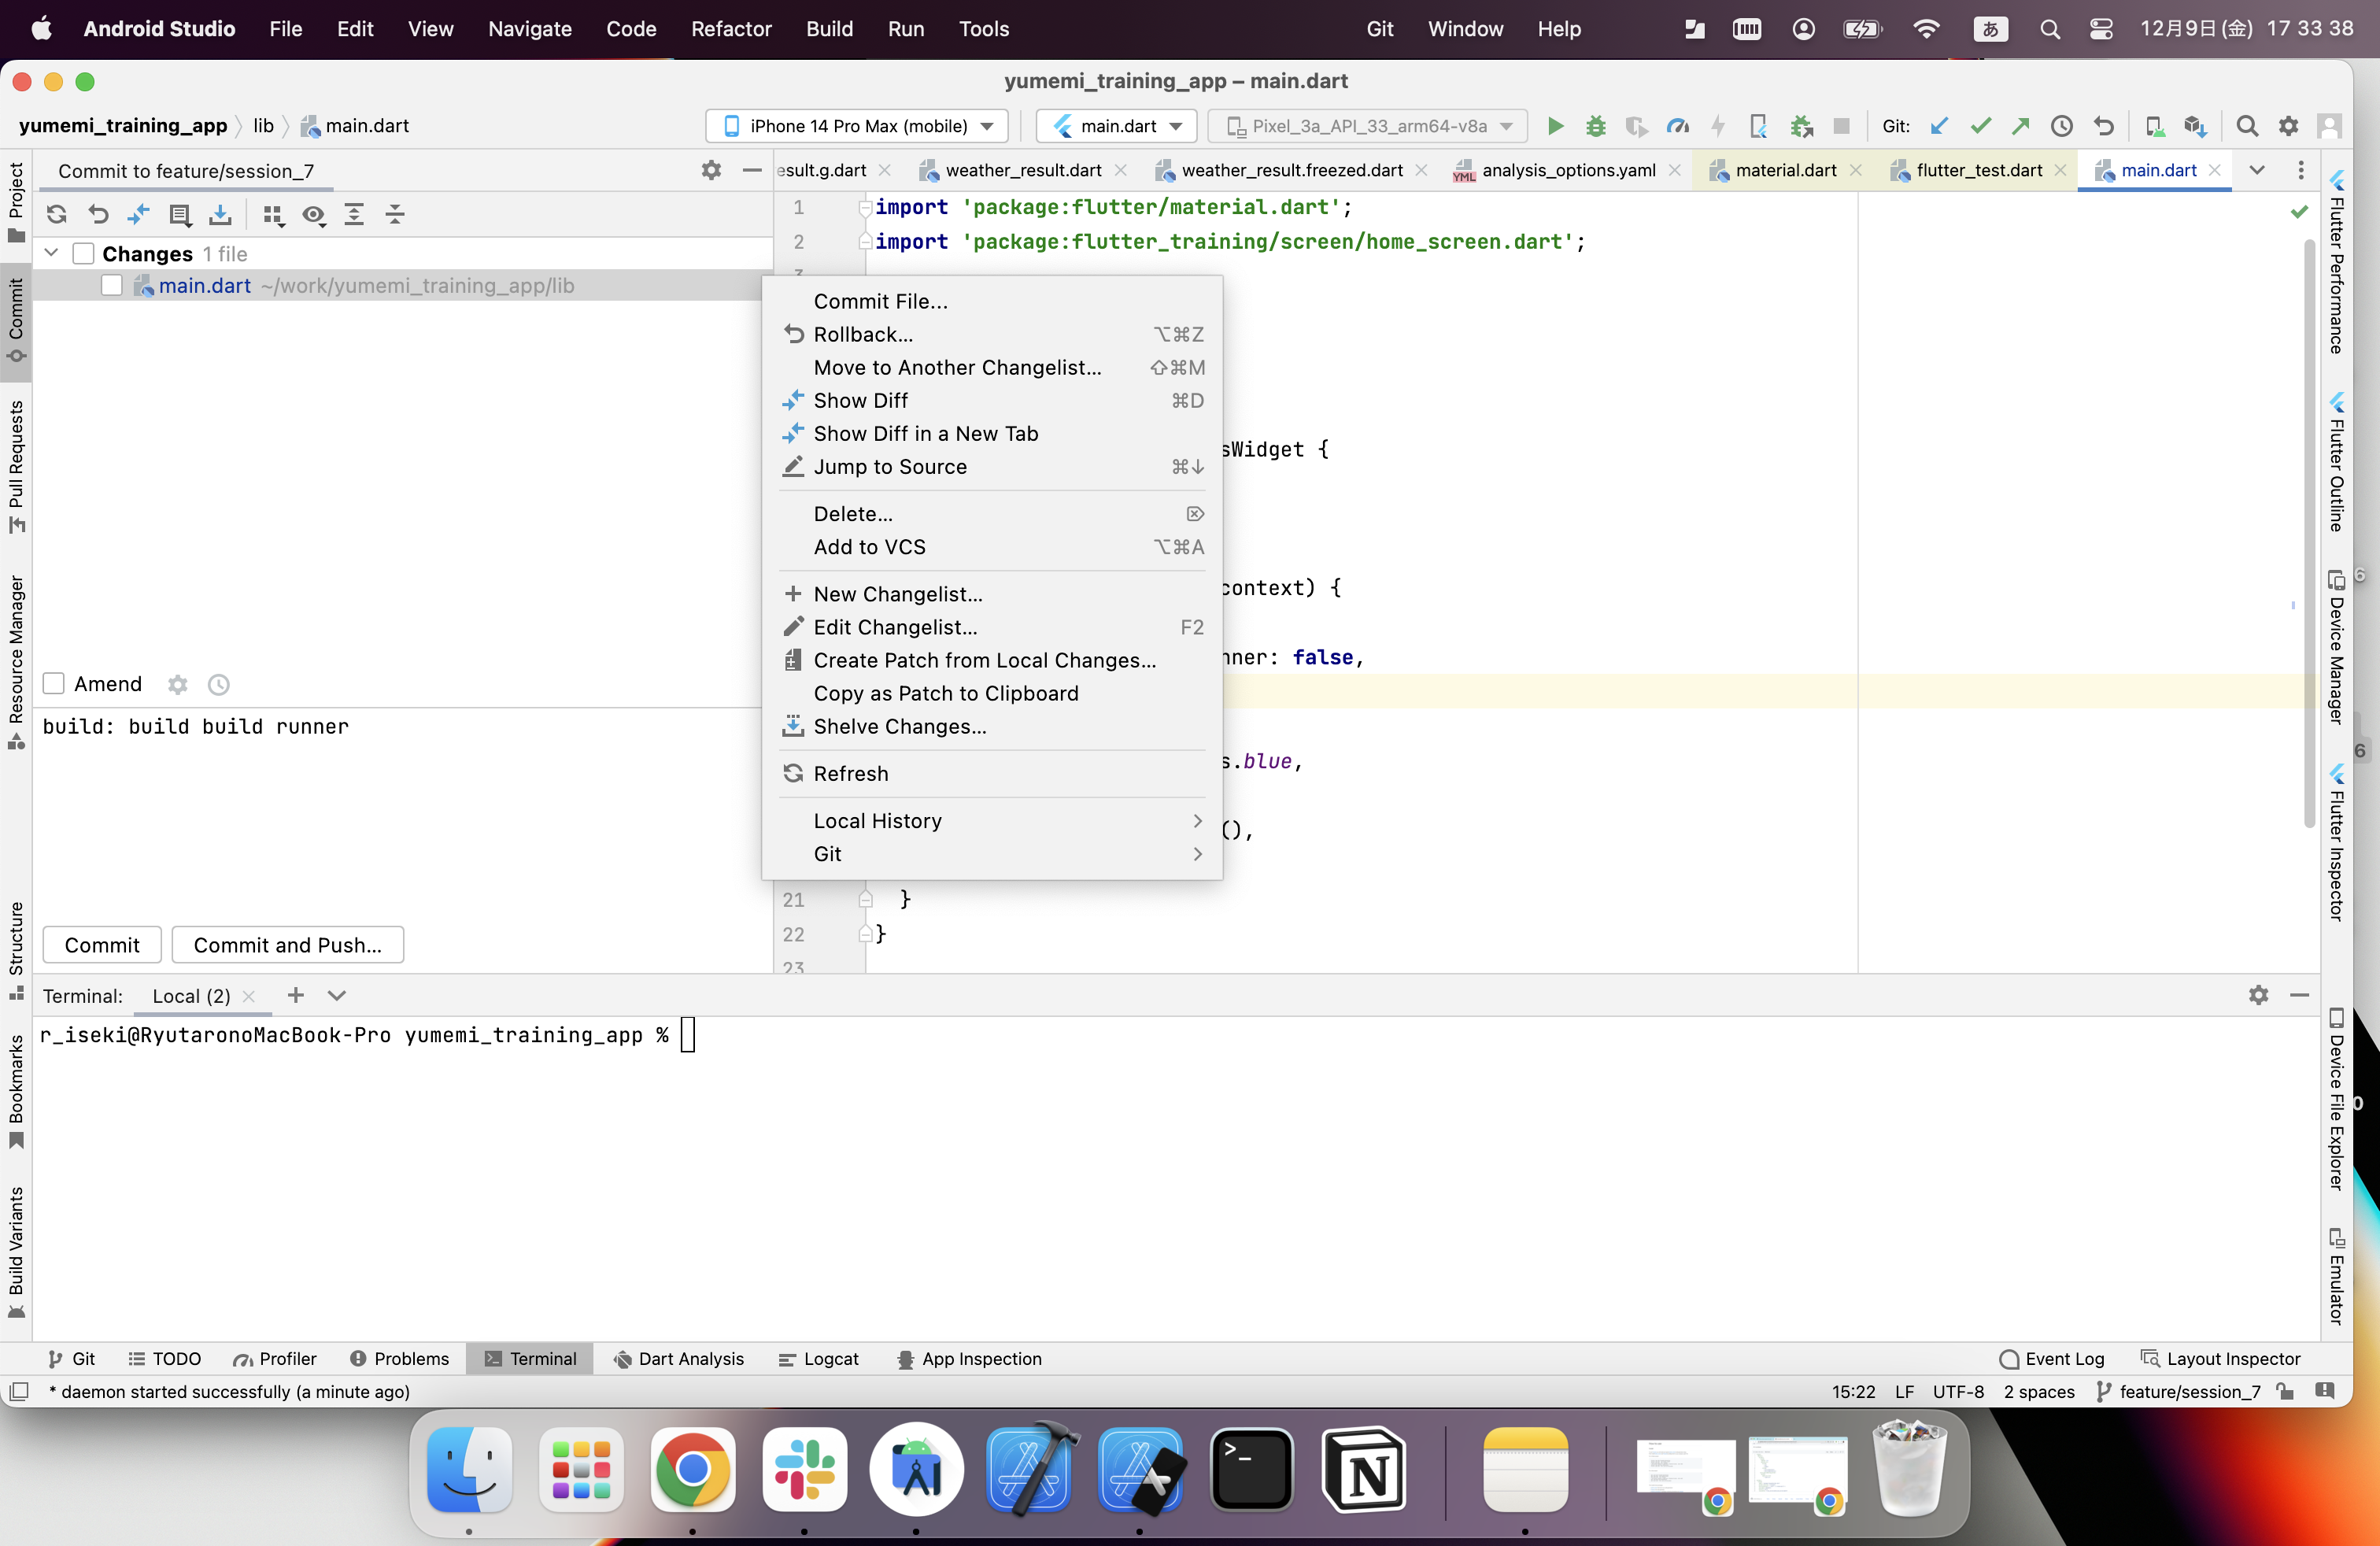Open the main.dart run configuration dropdown
Screen dimensions: 2380x1546
pyautogui.click(x=1117, y=126)
